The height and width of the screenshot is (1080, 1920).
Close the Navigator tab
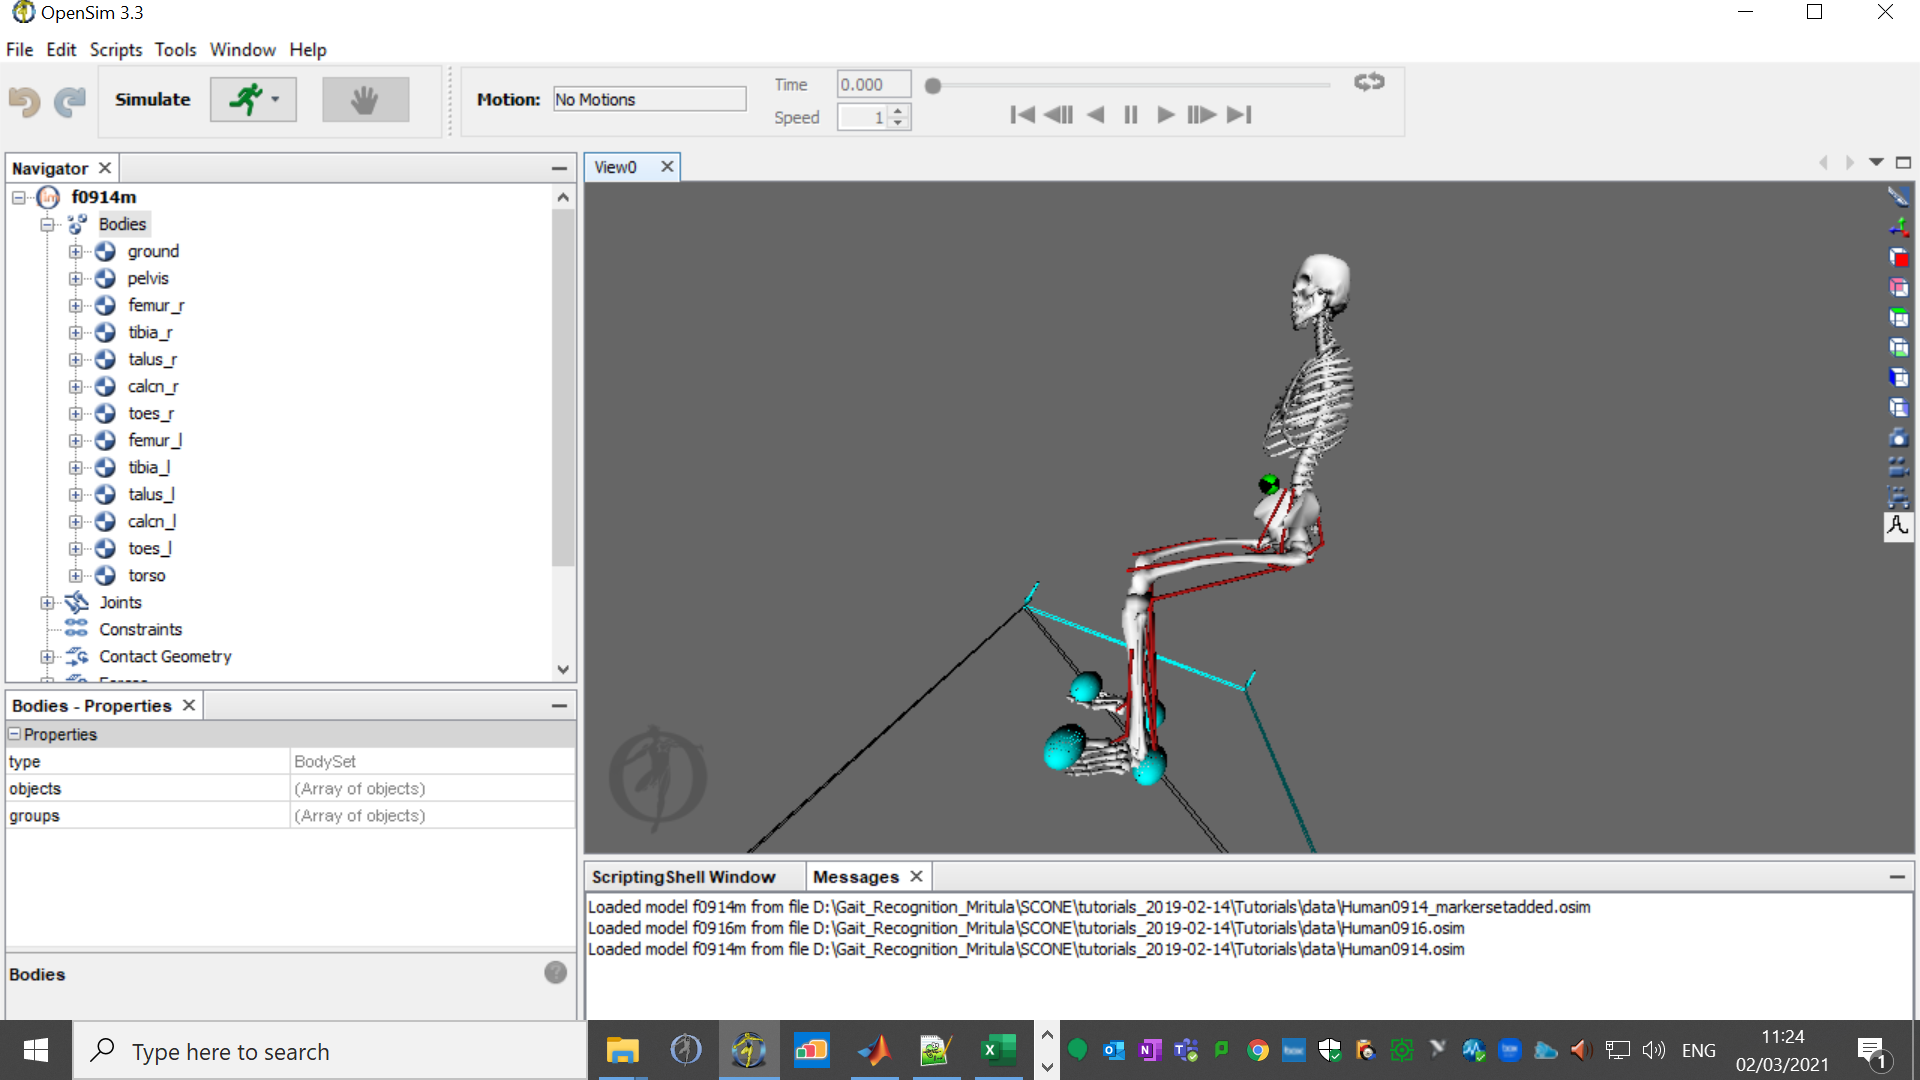pyautogui.click(x=105, y=168)
